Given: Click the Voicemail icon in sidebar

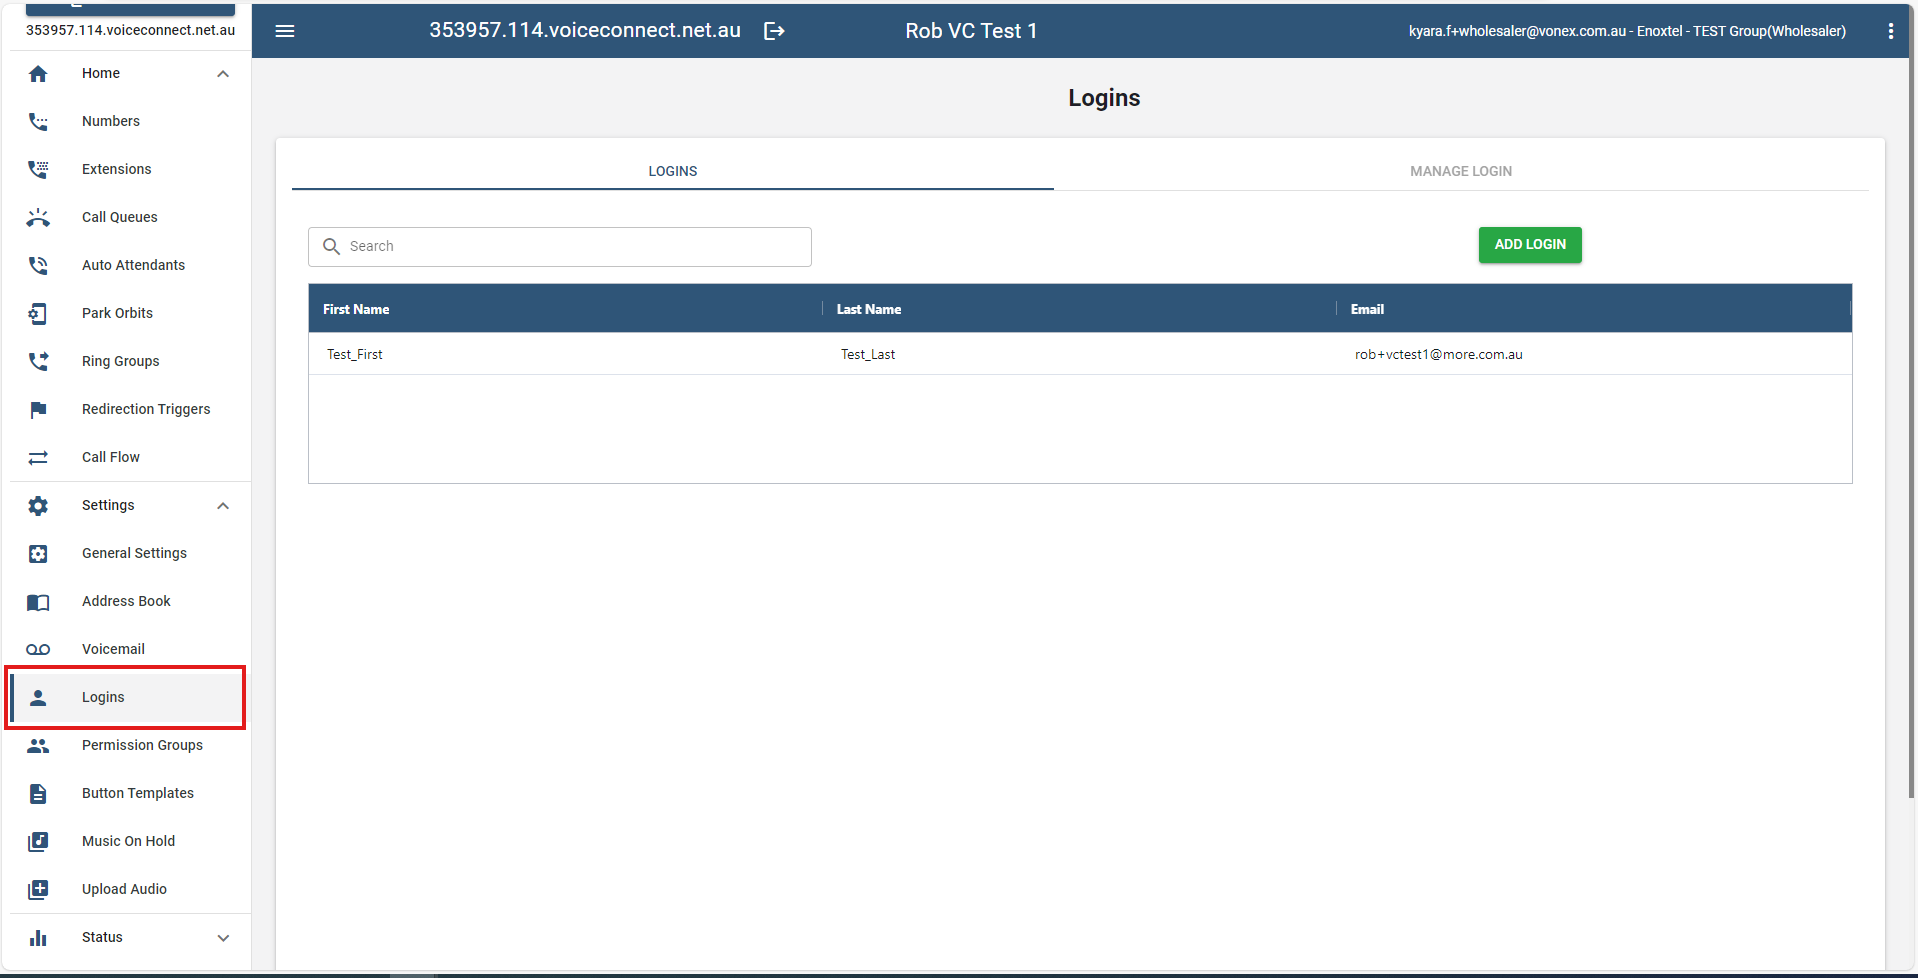Looking at the screenshot, I should point(38,650).
